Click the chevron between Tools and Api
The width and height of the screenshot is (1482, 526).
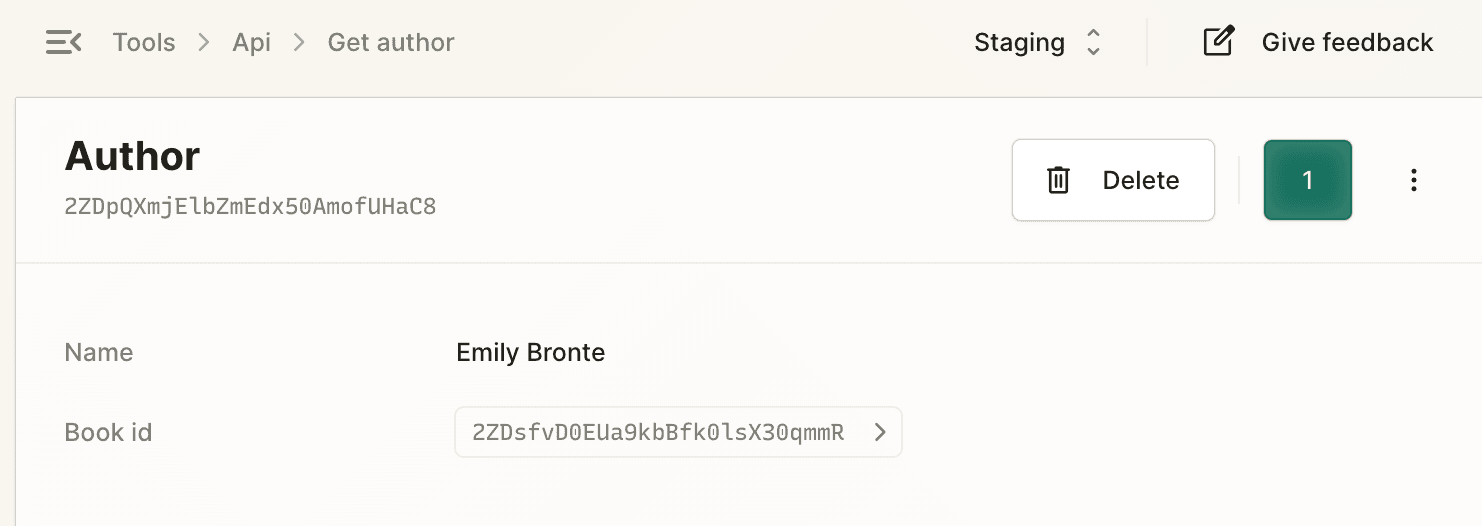[x=204, y=43]
